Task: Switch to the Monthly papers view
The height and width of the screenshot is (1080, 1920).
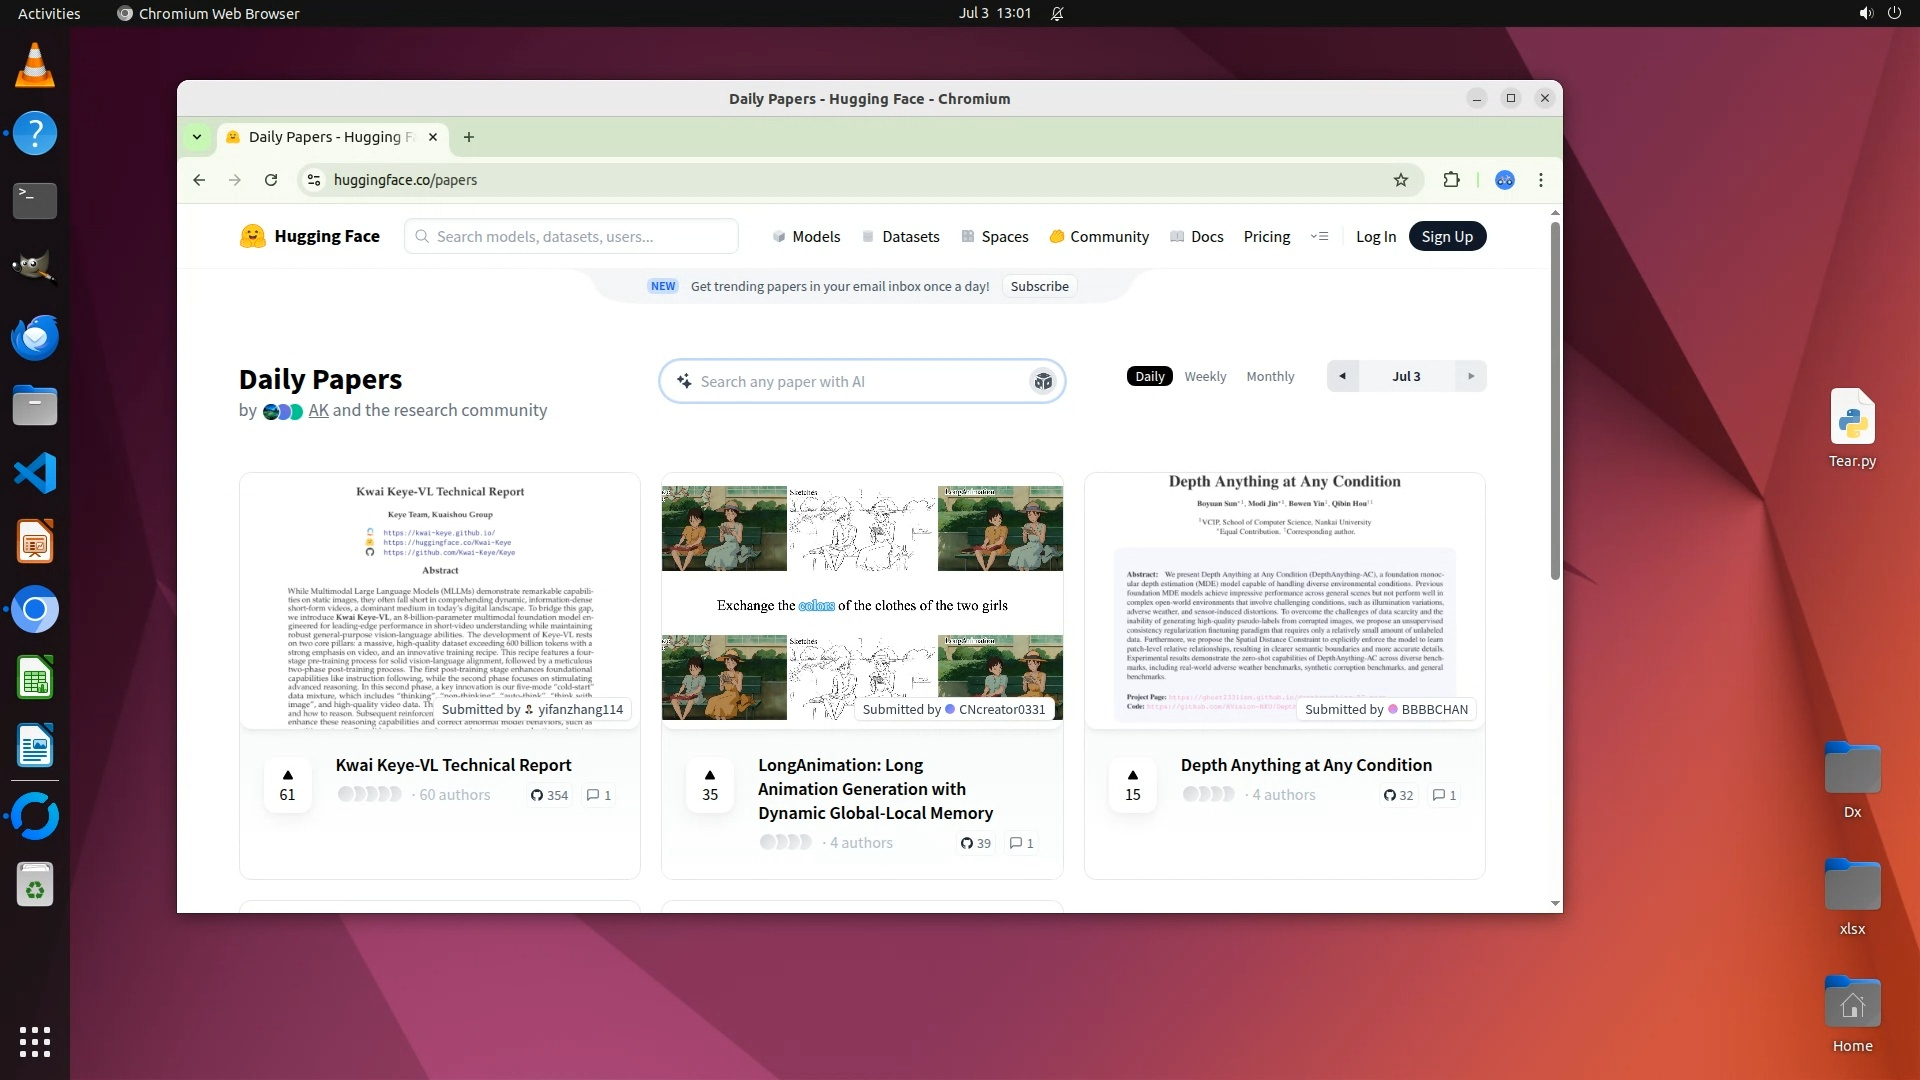Action: [x=1270, y=377]
